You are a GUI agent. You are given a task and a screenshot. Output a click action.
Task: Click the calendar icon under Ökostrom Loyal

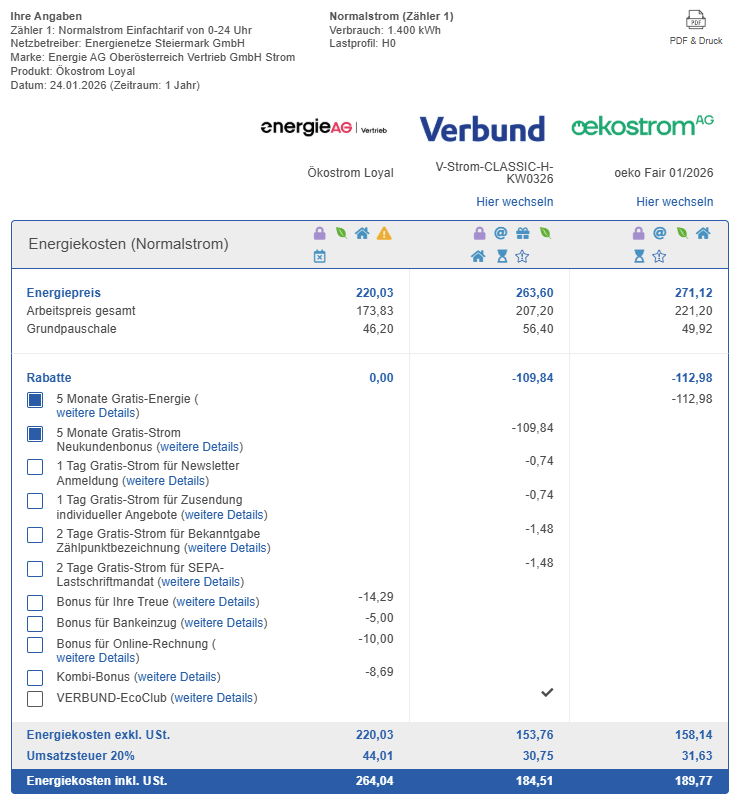tap(320, 257)
